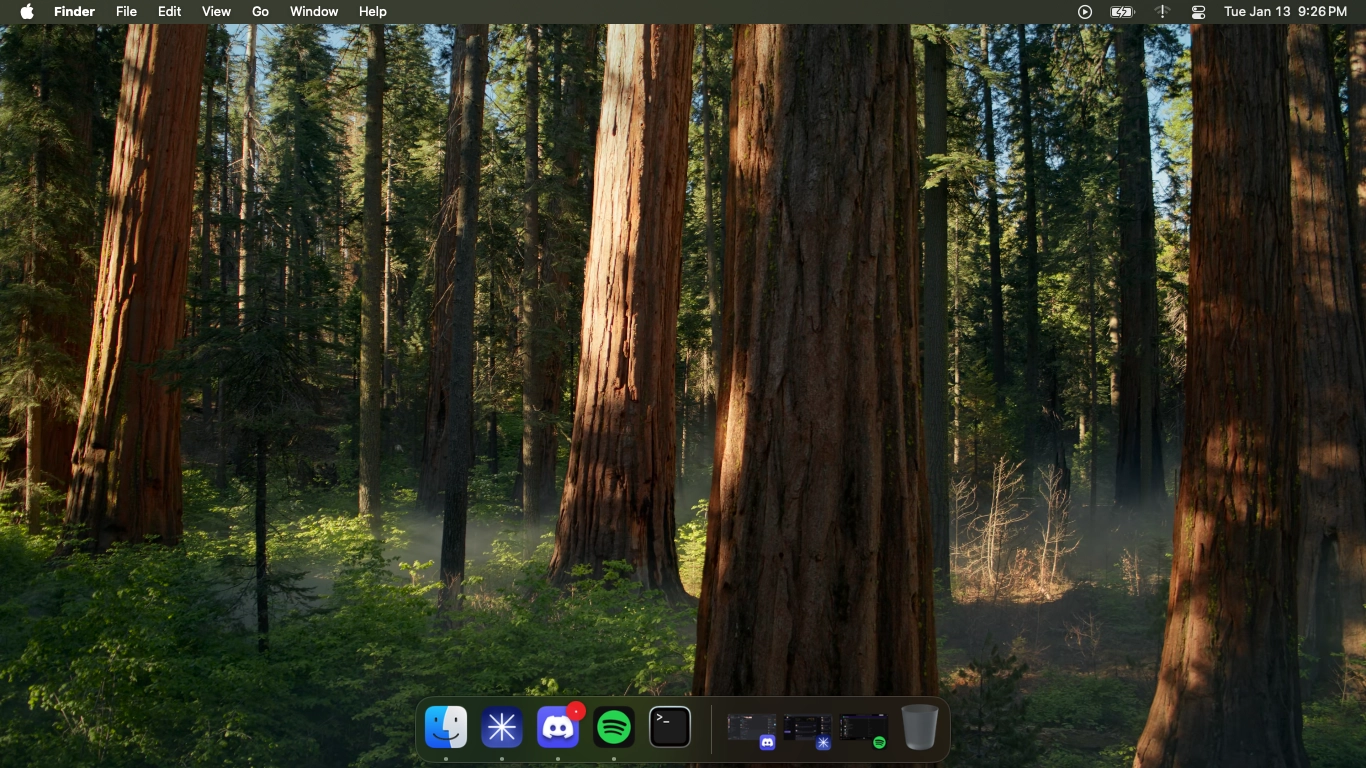
Task: Click the Now Playing menu bar icon
Action: click(1085, 12)
